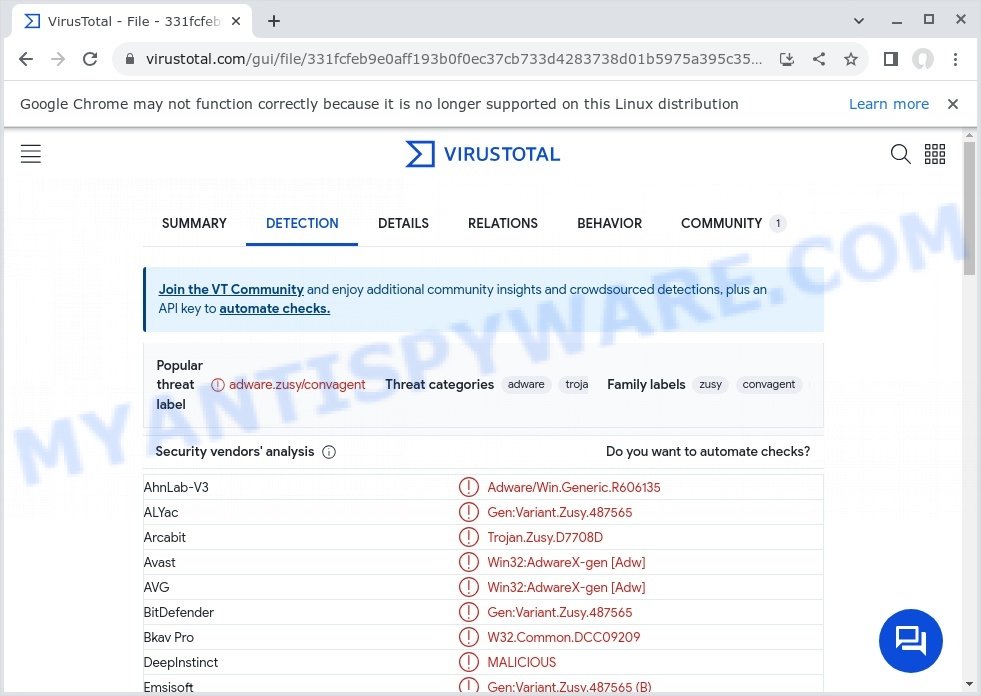
Task: Go back with the browser back arrow
Action: (x=26, y=59)
